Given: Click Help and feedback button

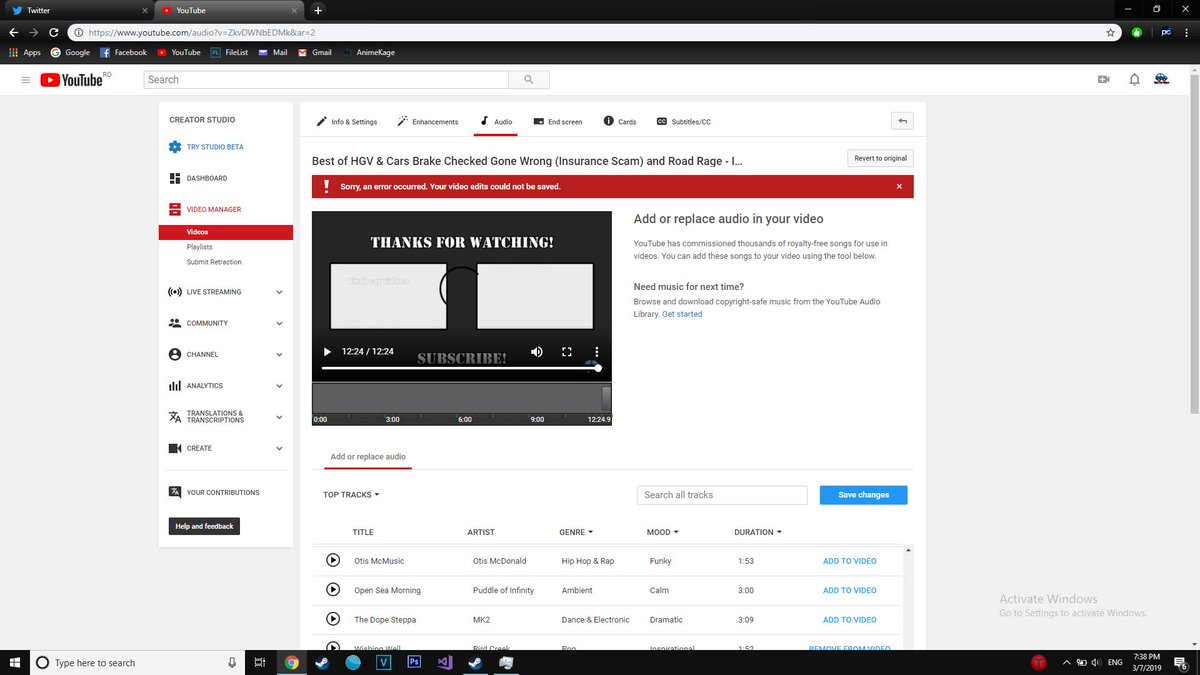Looking at the screenshot, I should (204, 526).
